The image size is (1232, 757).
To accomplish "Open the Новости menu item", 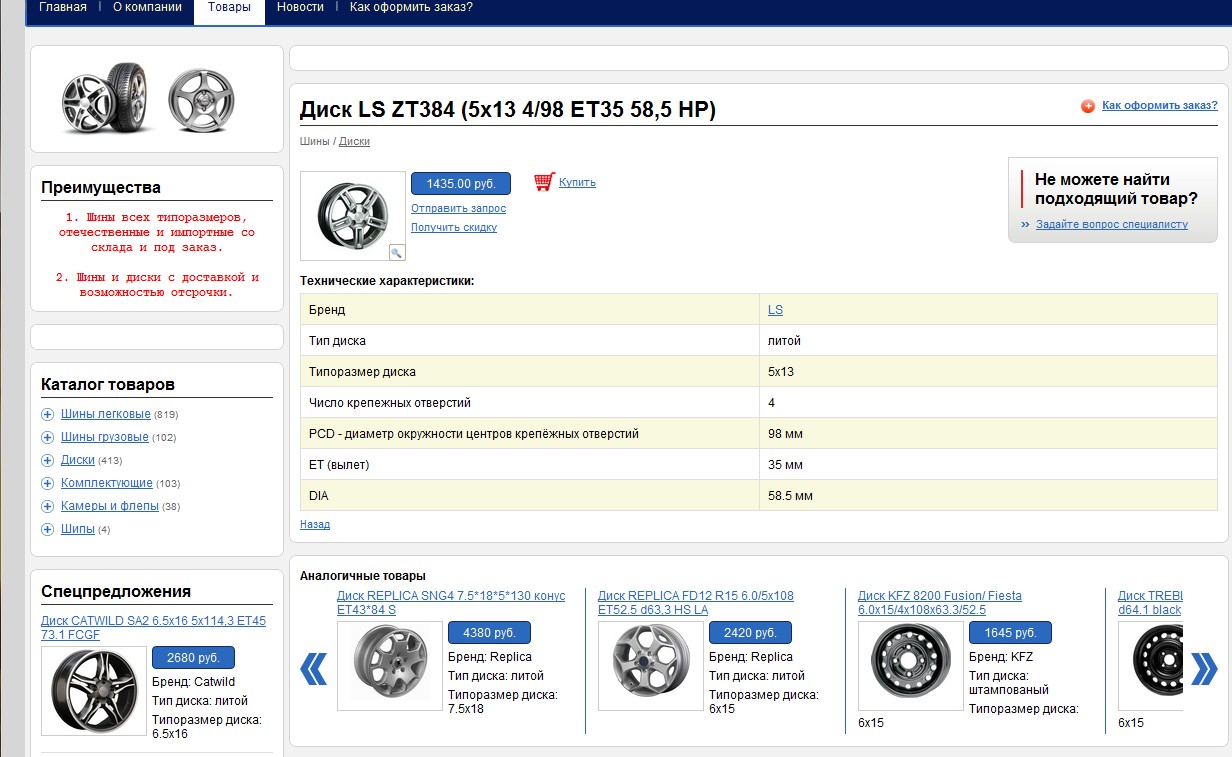I will (300, 7).
